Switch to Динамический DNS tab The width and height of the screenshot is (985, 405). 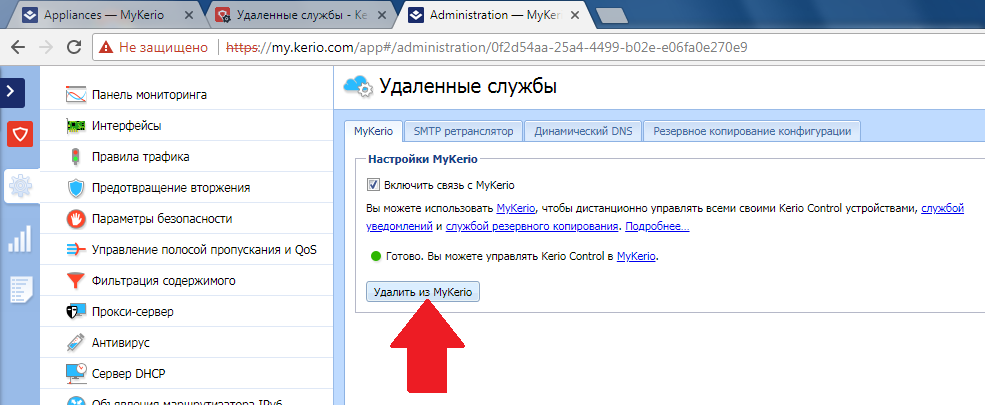click(583, 131)
